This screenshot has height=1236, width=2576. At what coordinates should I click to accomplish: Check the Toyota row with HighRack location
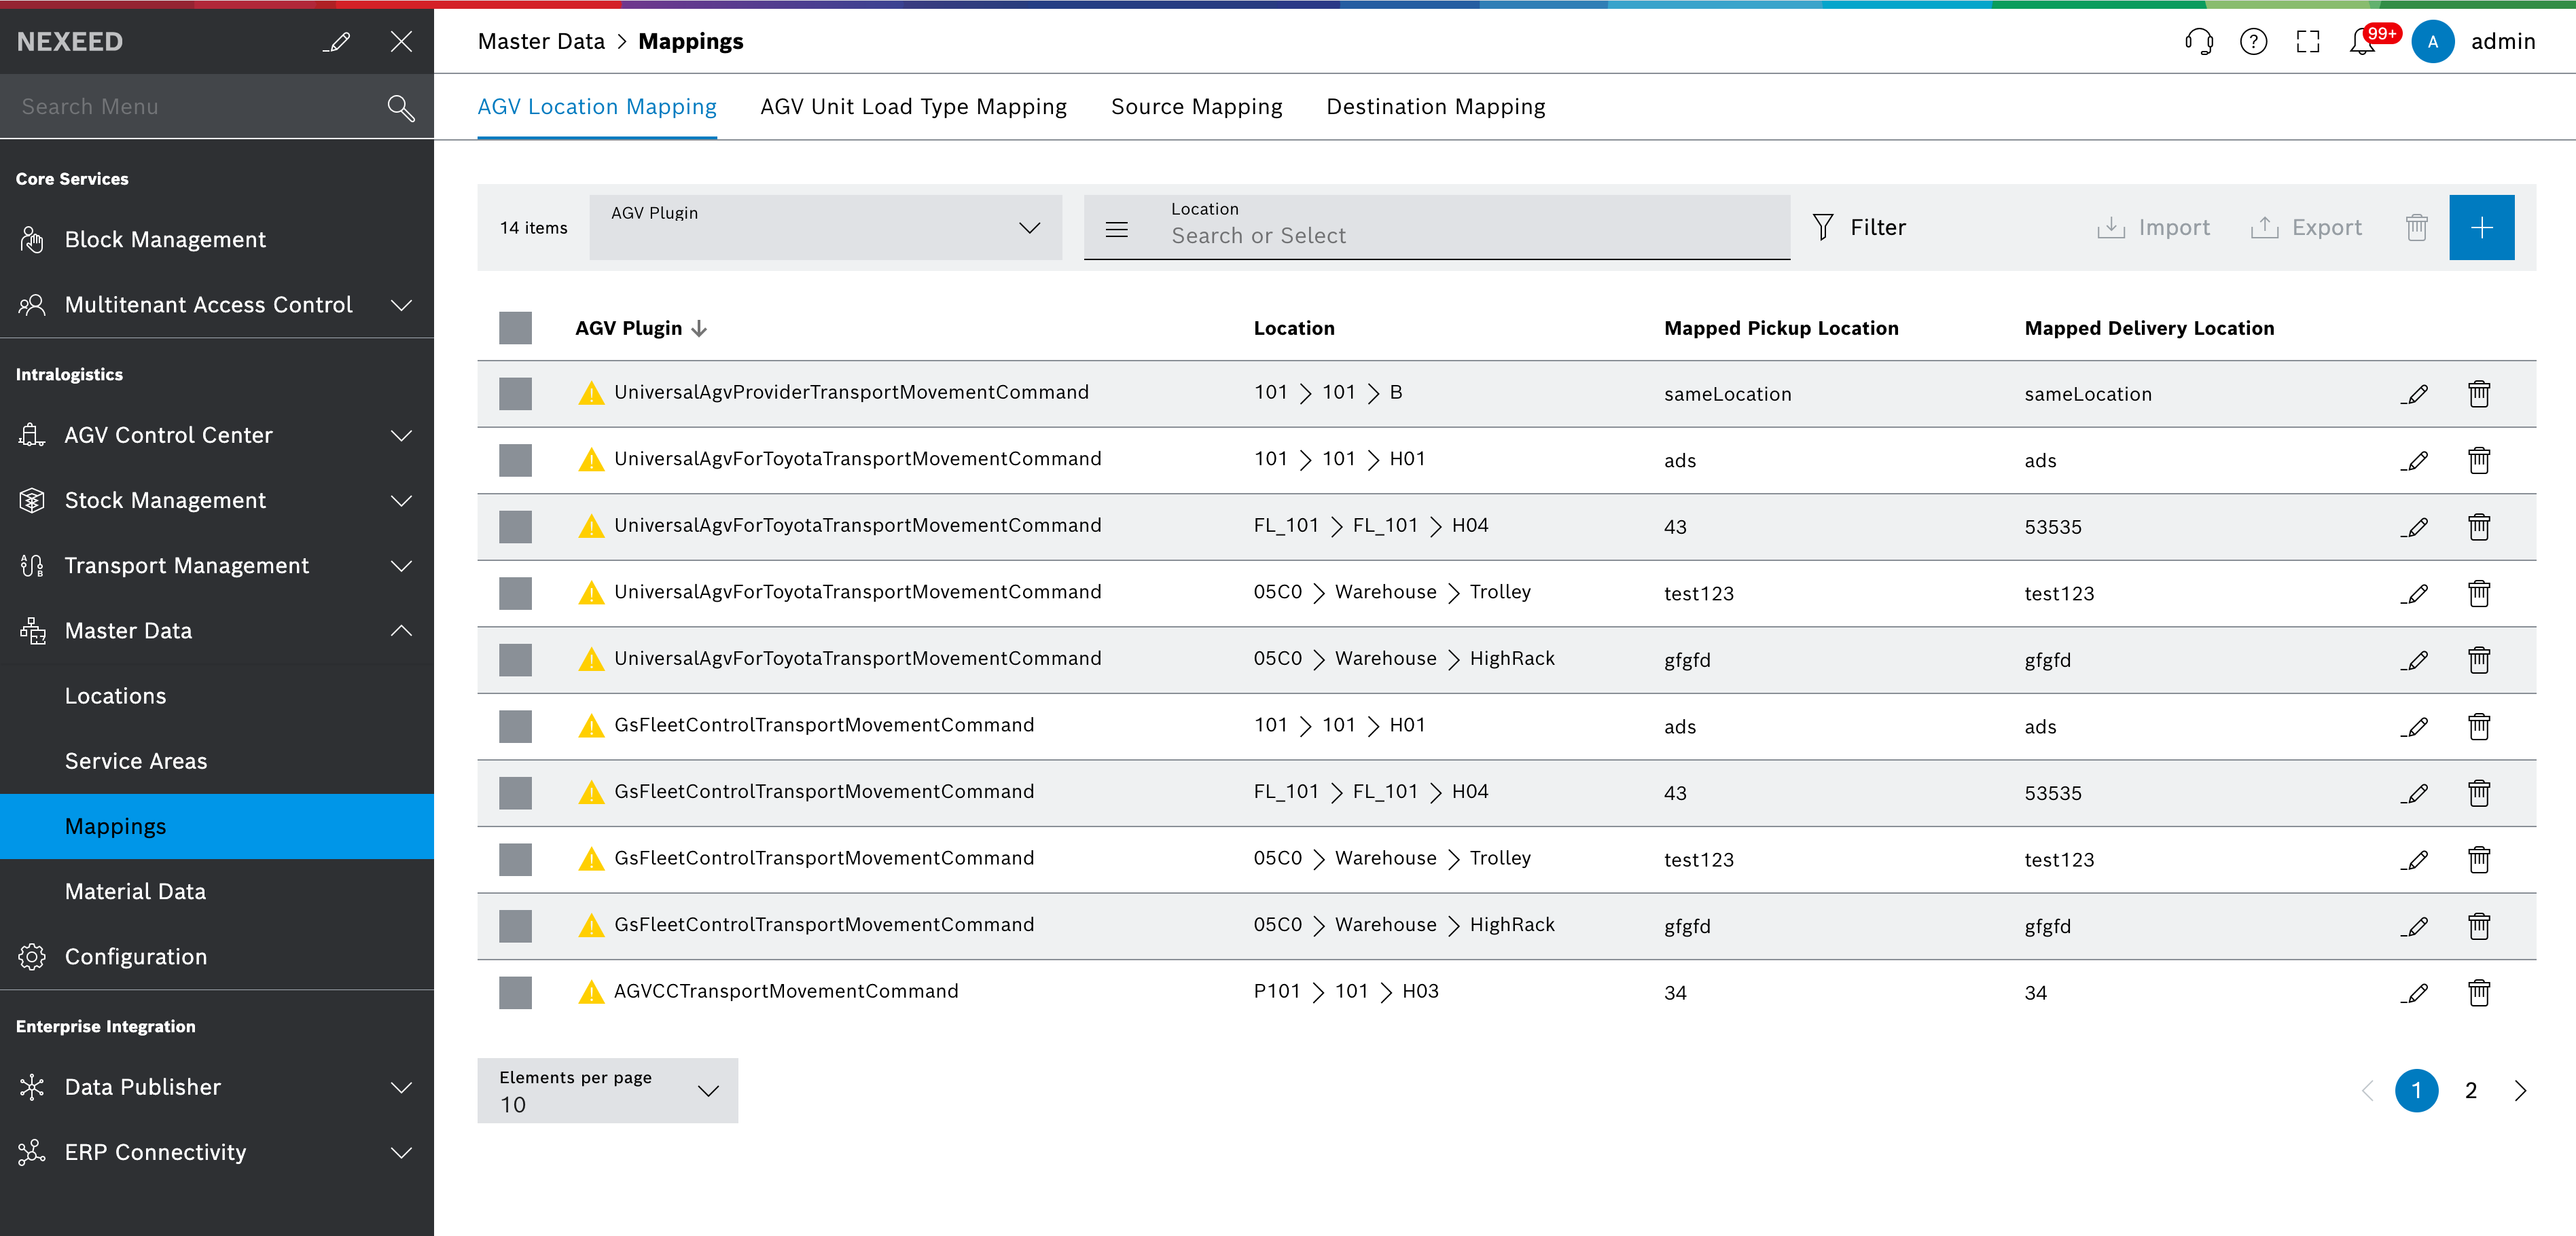(x=515, y=659)
